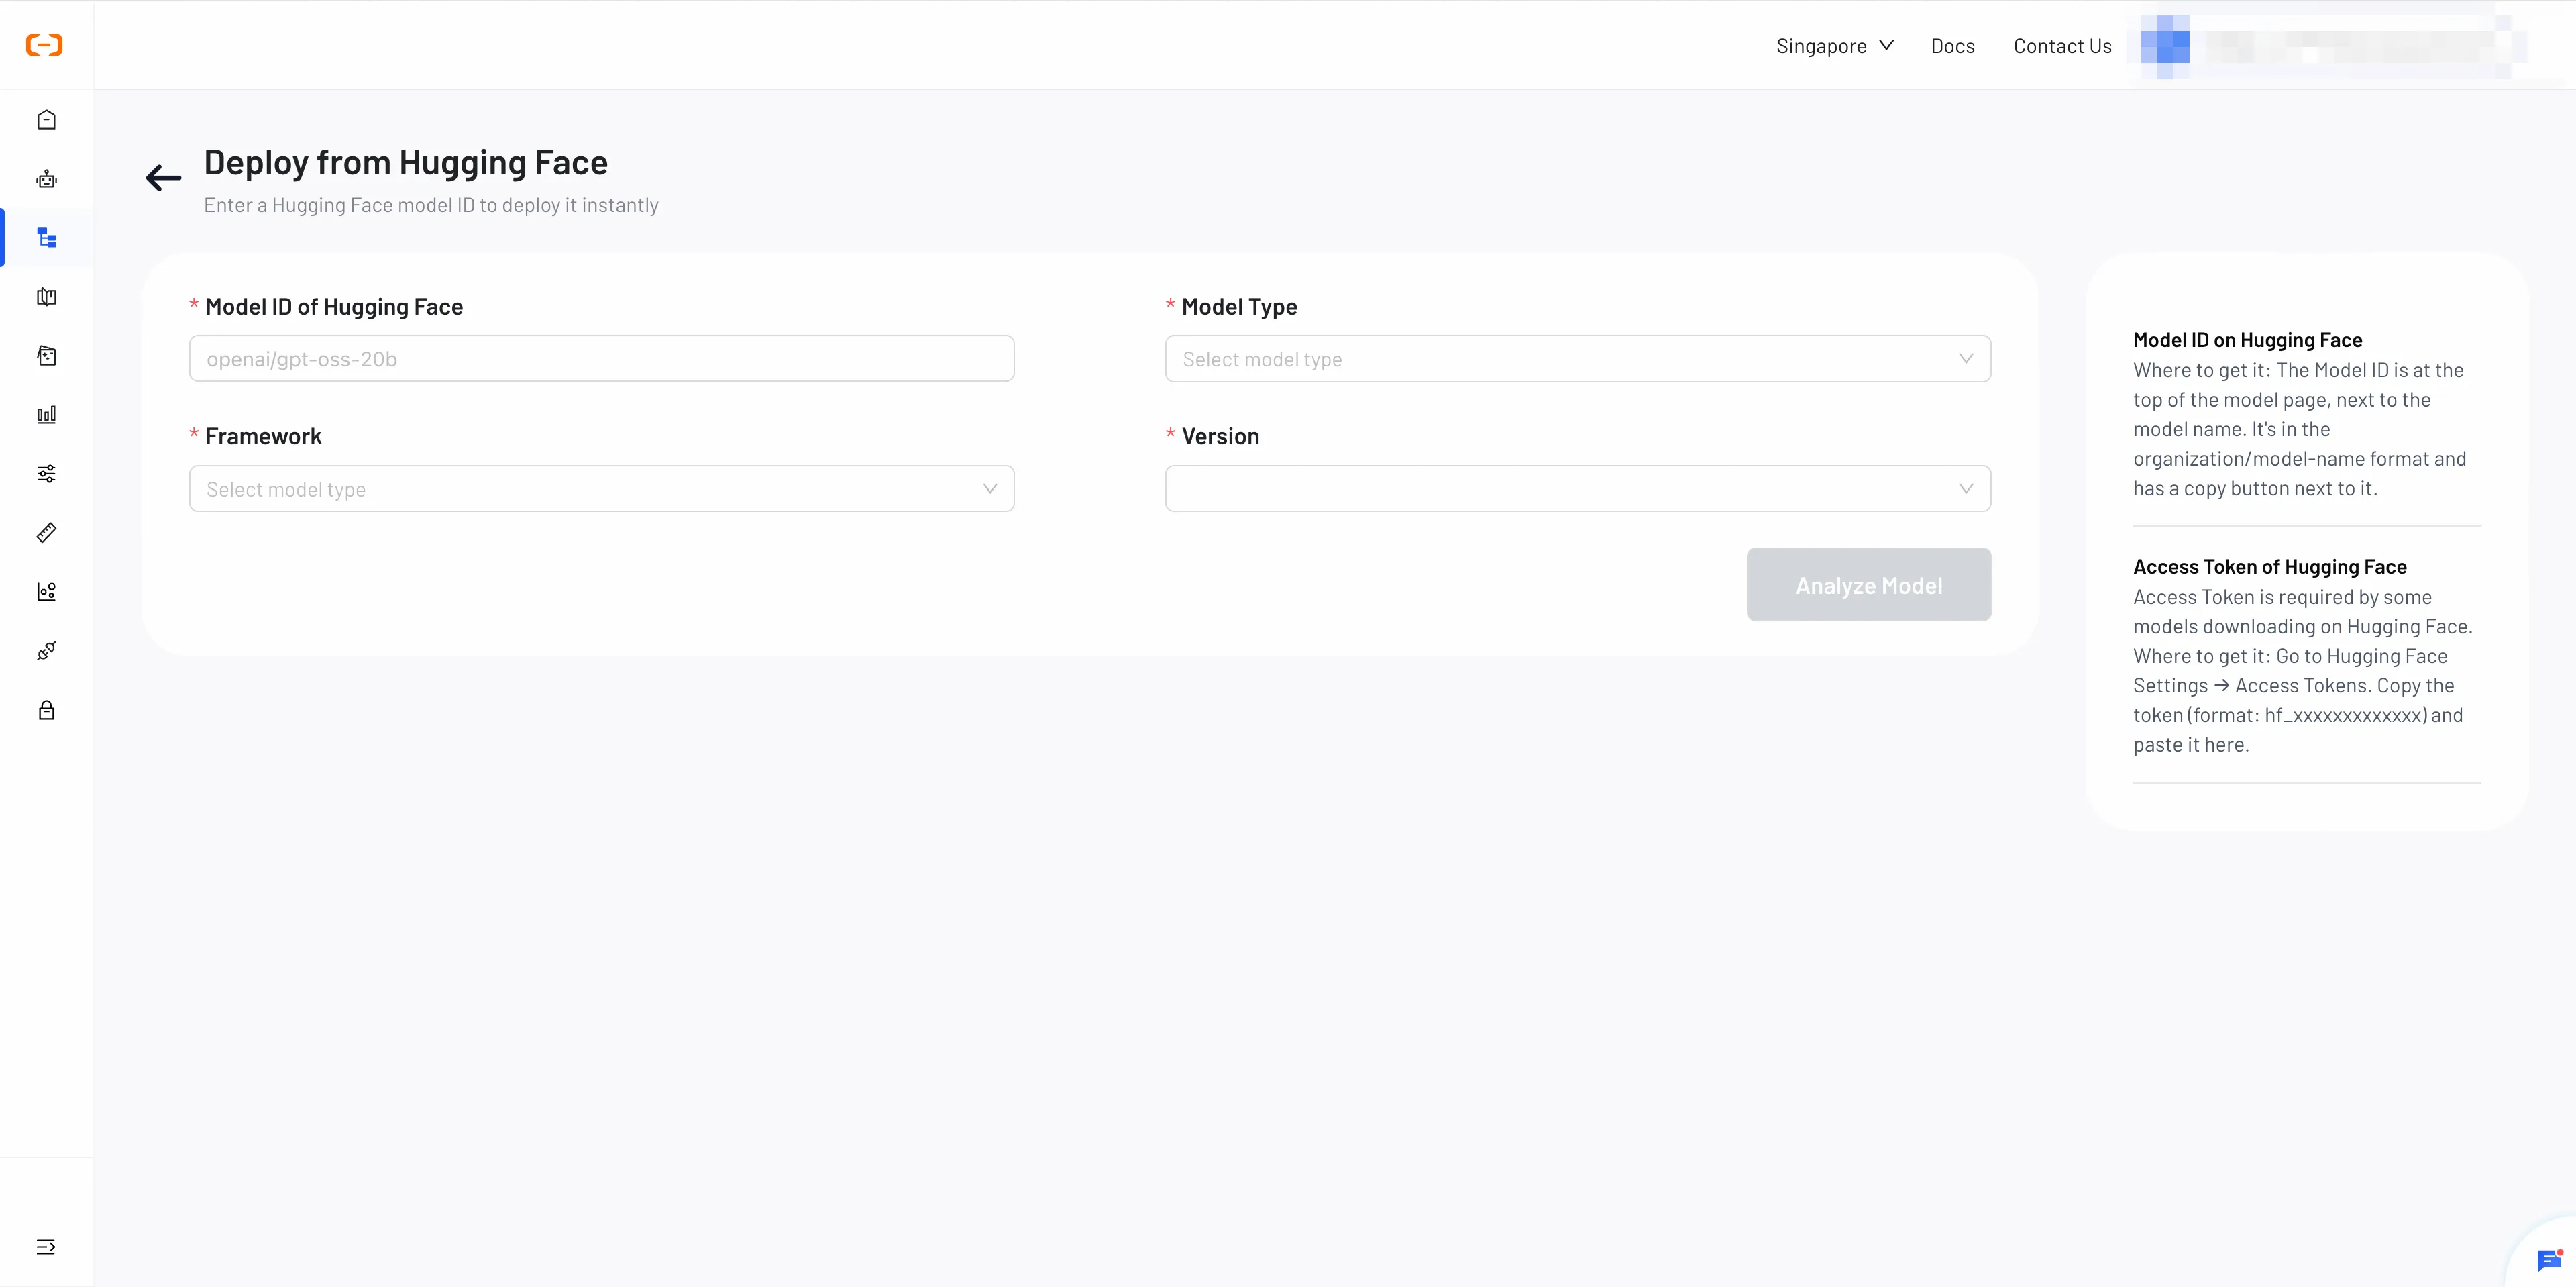Image resolution: width=2576 pixels, height=1287 pixels.
Task: Open the home icon in sidebar
Action: pyautogui.click(x=46, y=120)
